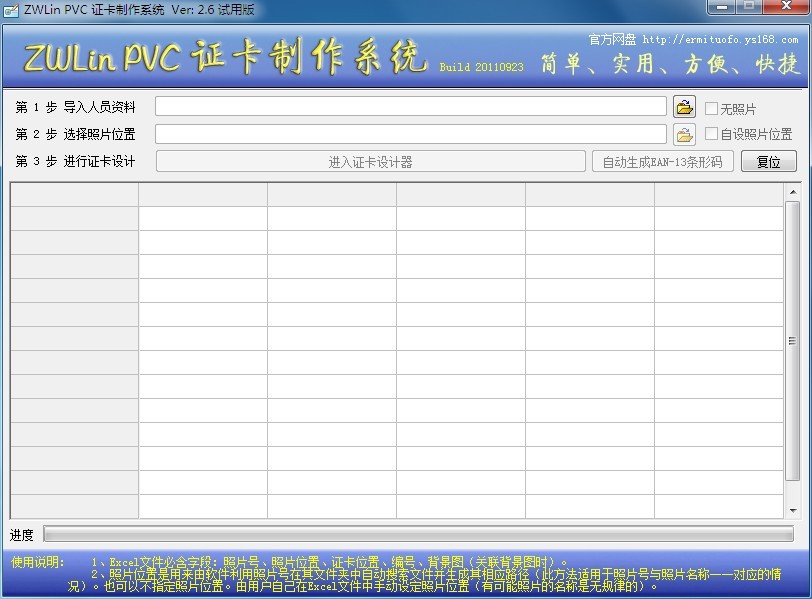Select the top-left corner cell of the grid
Image resolution: width=812 pixels, height=599 pixels.
[x=74, y=194]
